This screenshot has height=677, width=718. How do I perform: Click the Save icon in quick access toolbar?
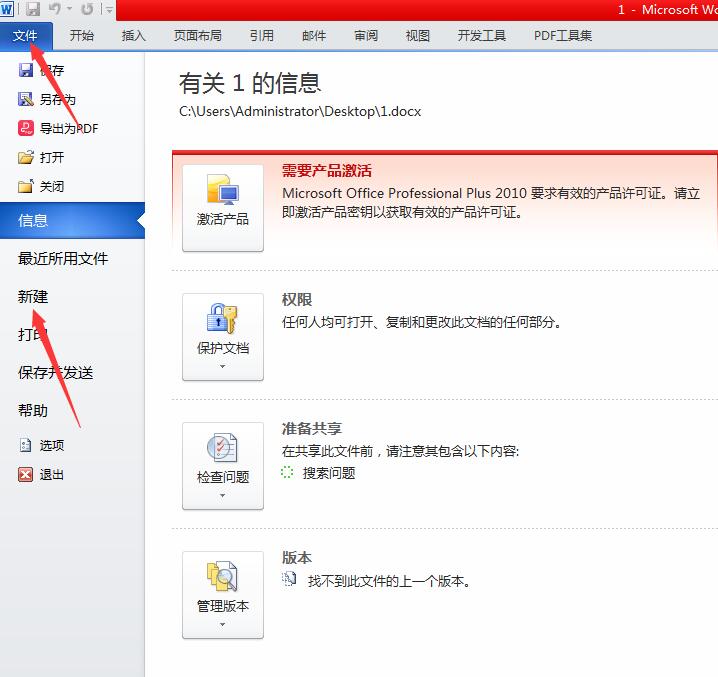33,9
